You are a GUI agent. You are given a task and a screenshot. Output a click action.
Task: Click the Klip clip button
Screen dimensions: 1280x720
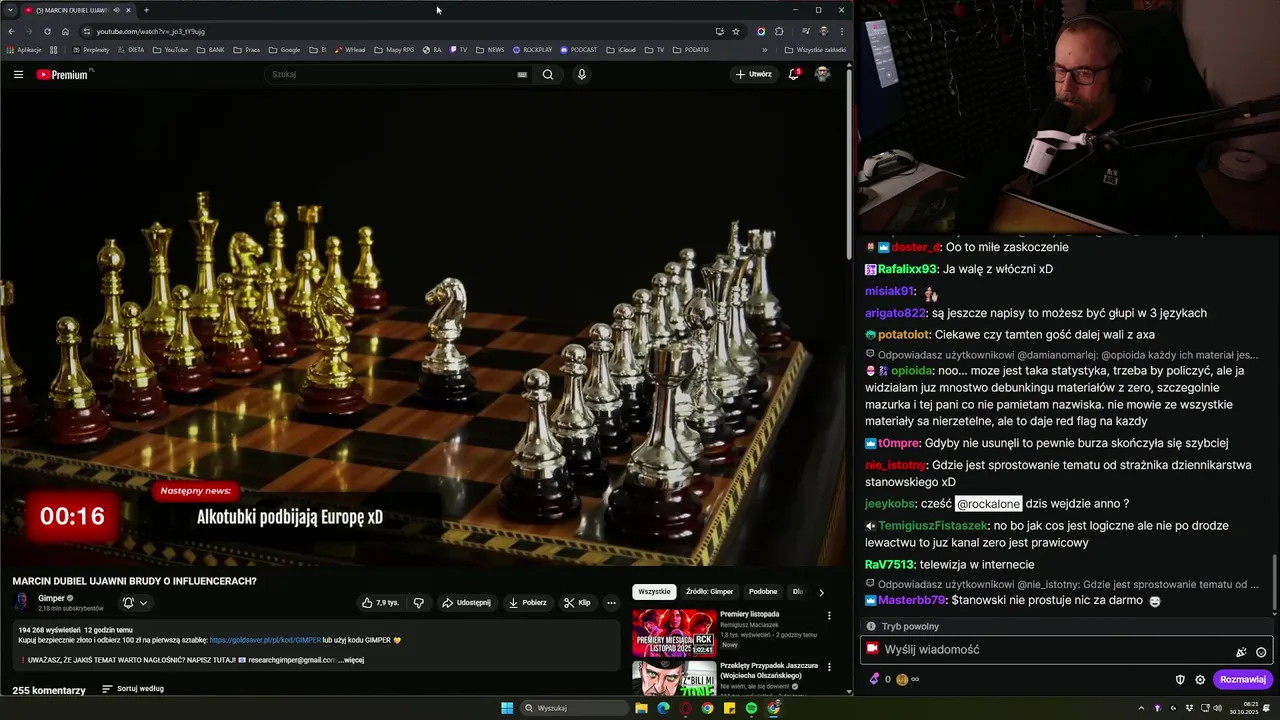[577, 603]
